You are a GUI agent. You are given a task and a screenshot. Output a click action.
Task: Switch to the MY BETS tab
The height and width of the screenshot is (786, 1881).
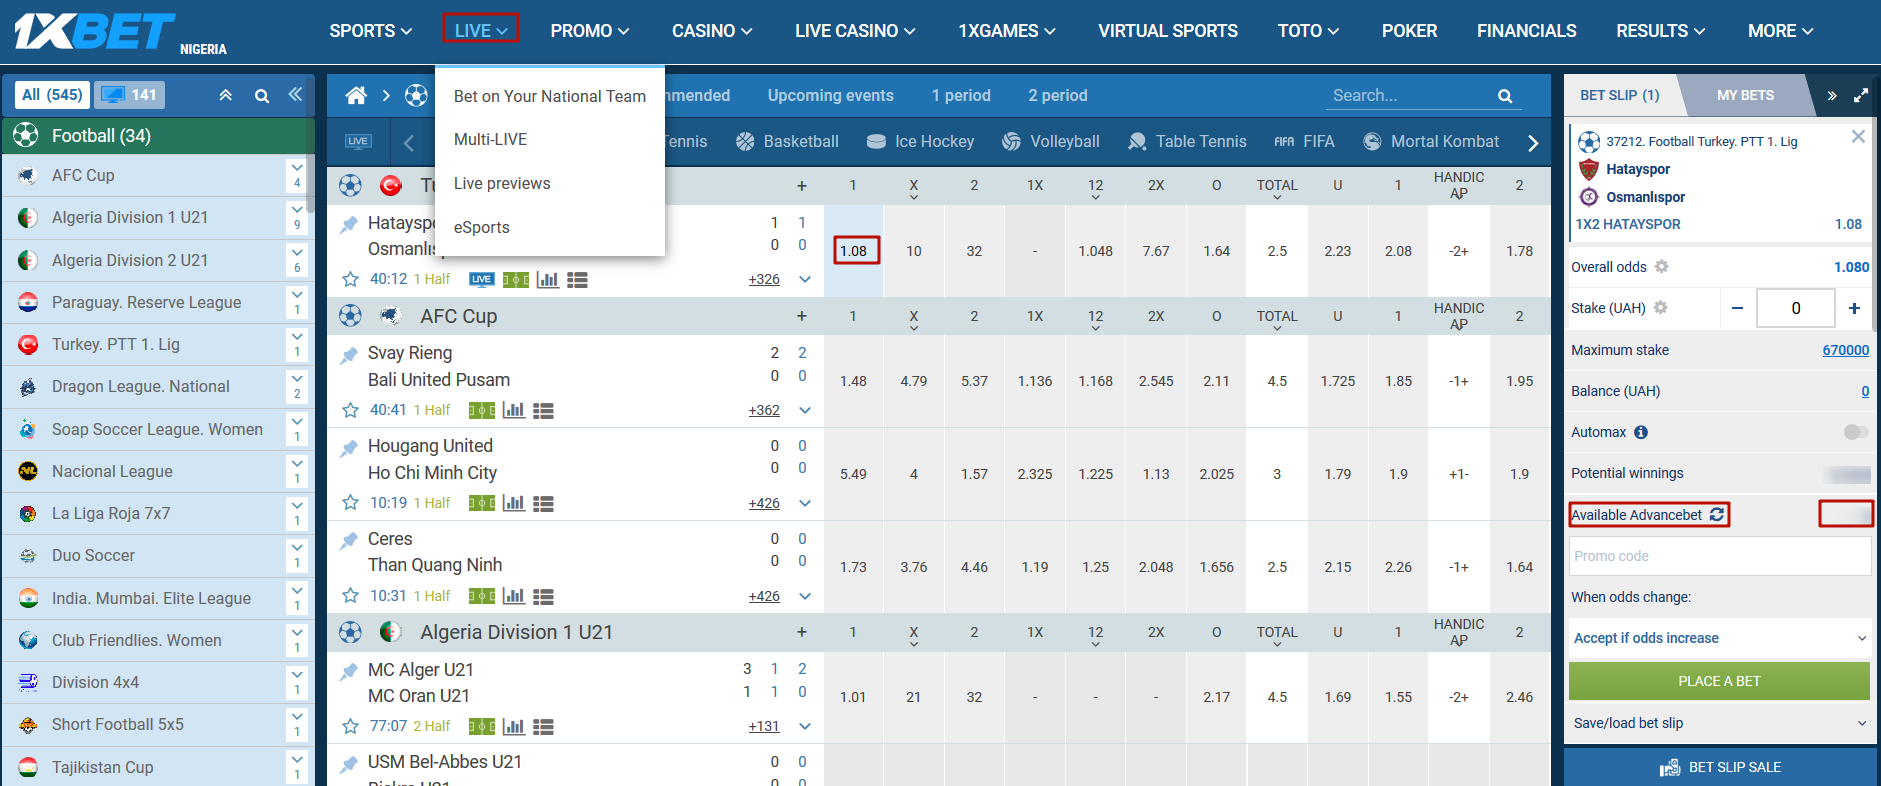1745,95
